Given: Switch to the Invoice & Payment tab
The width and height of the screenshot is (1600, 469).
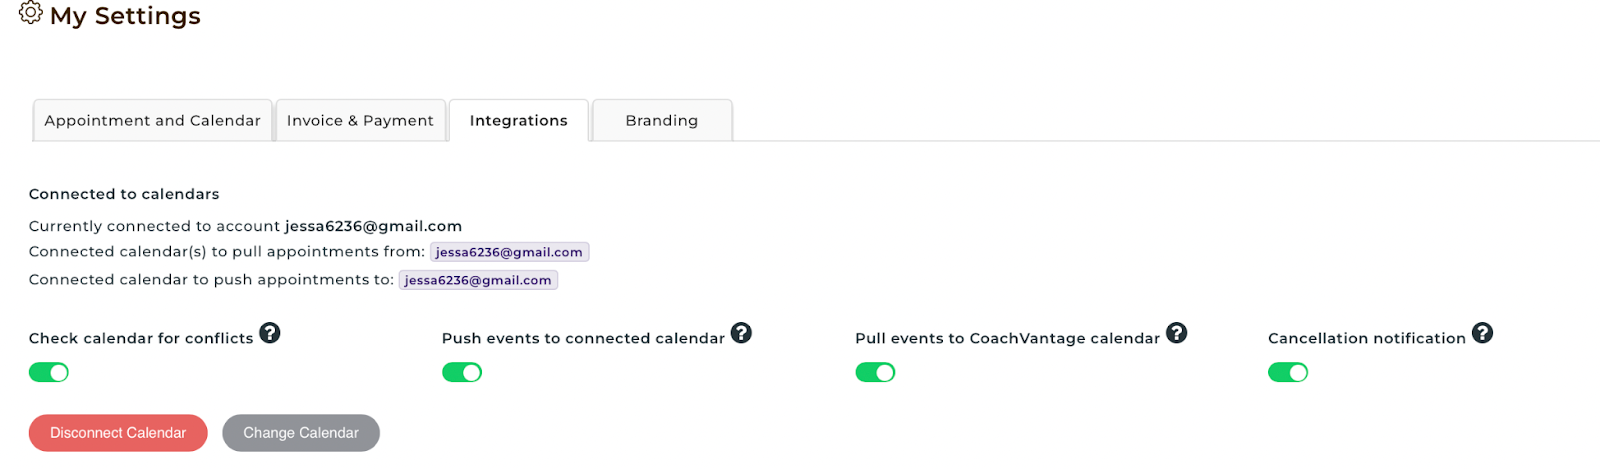Looking at the screenshot, I should point(361,120).
